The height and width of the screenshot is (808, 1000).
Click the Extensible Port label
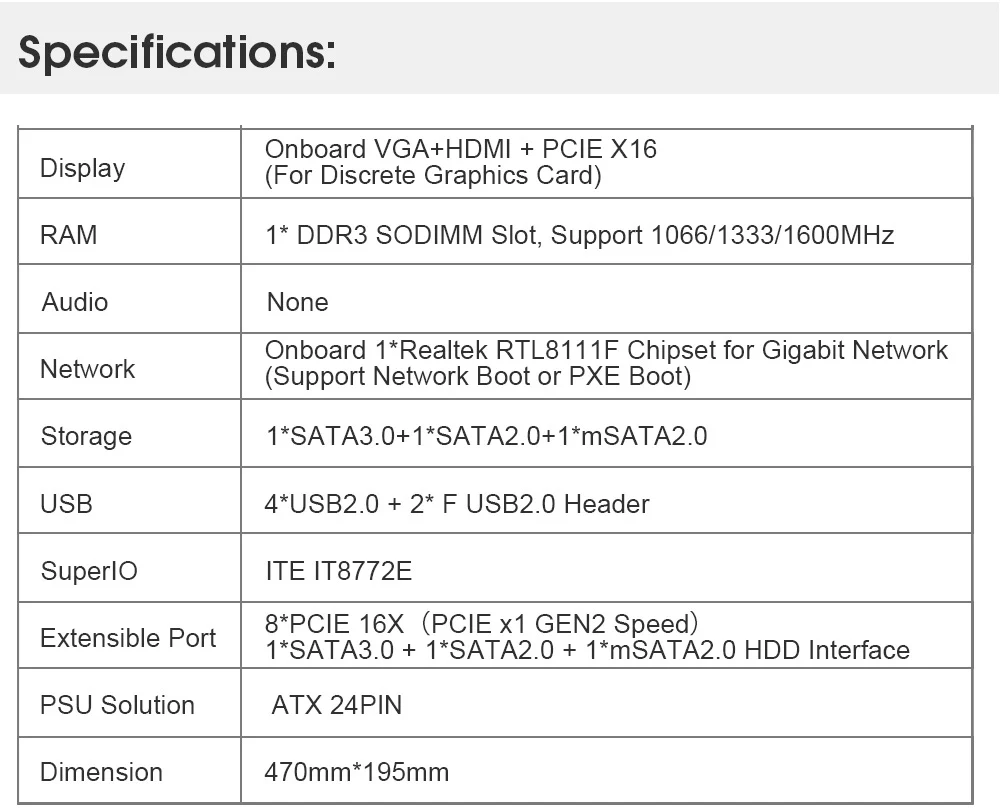[x=128, y=638]
